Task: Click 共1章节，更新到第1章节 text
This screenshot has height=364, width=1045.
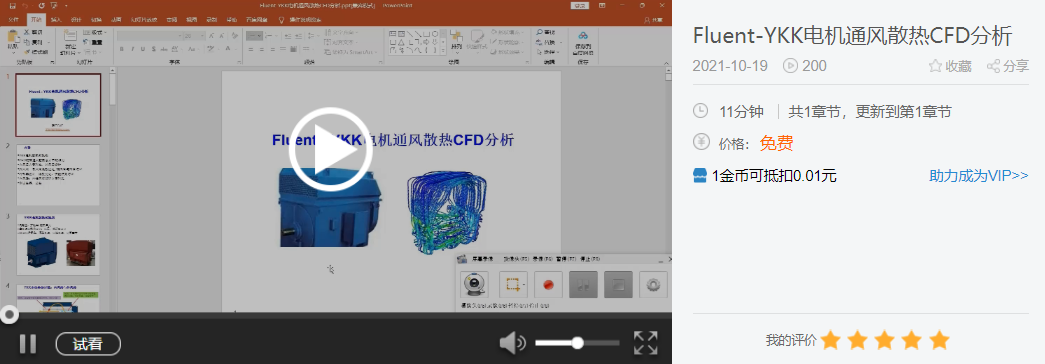Action: tap(870, 111)
